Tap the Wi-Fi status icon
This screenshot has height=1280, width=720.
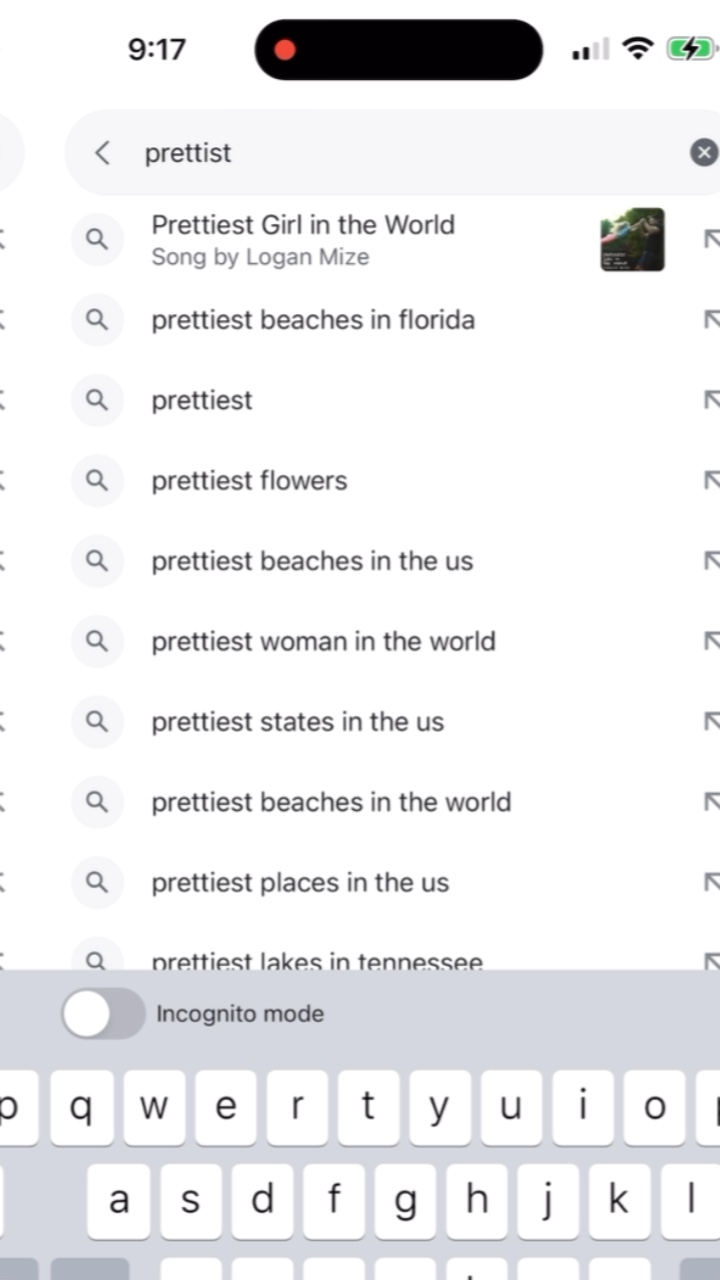point(637,49)
